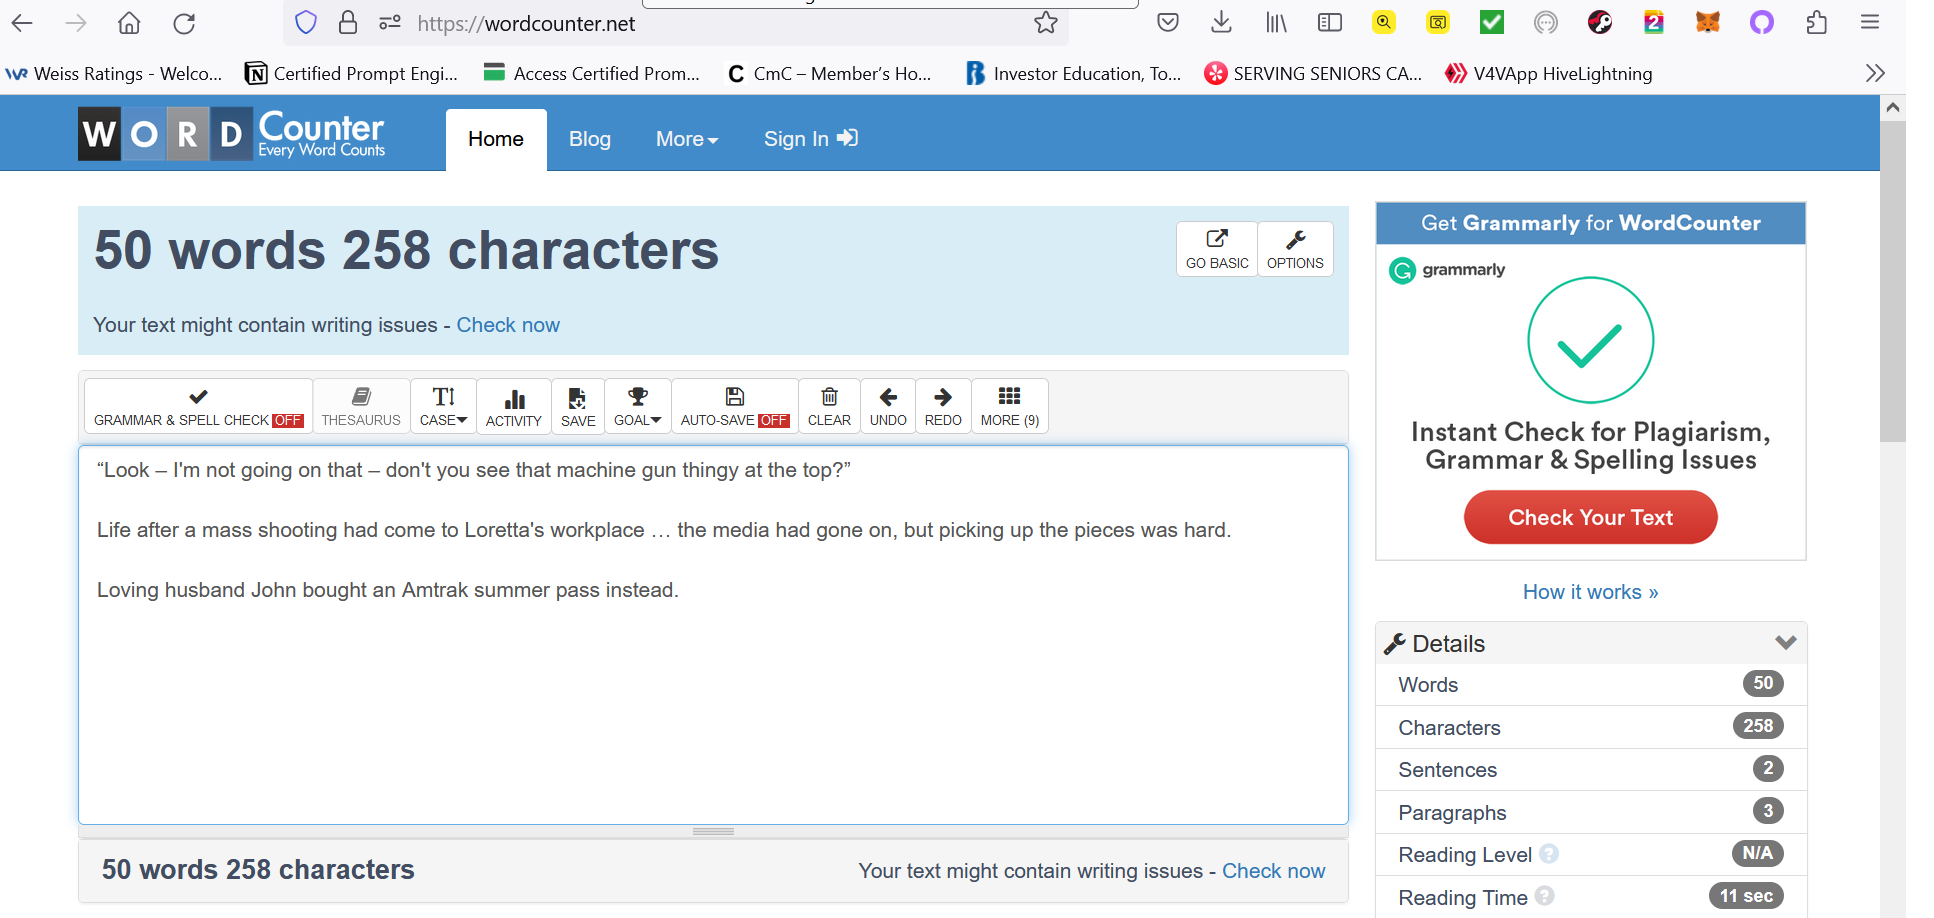Open the CASE dropdown
1934x918 pixels.
443,406
